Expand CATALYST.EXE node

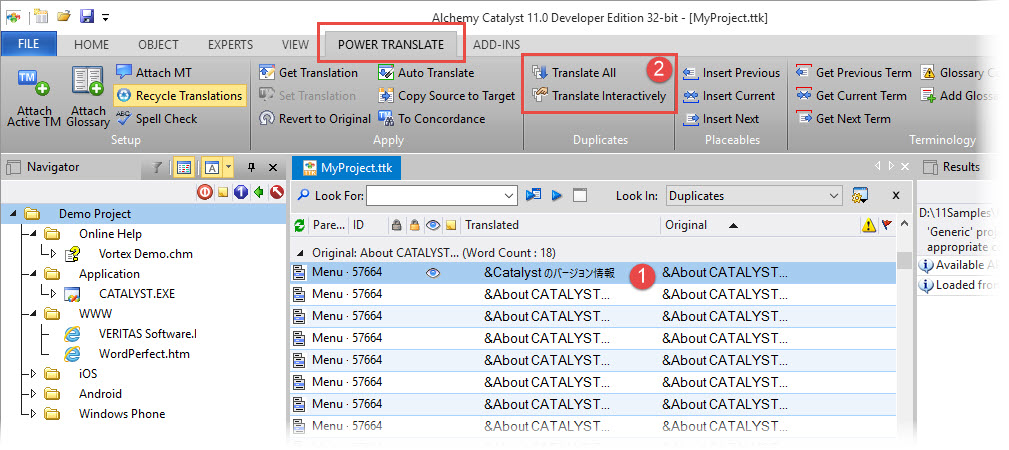click(x=53, y=294)
